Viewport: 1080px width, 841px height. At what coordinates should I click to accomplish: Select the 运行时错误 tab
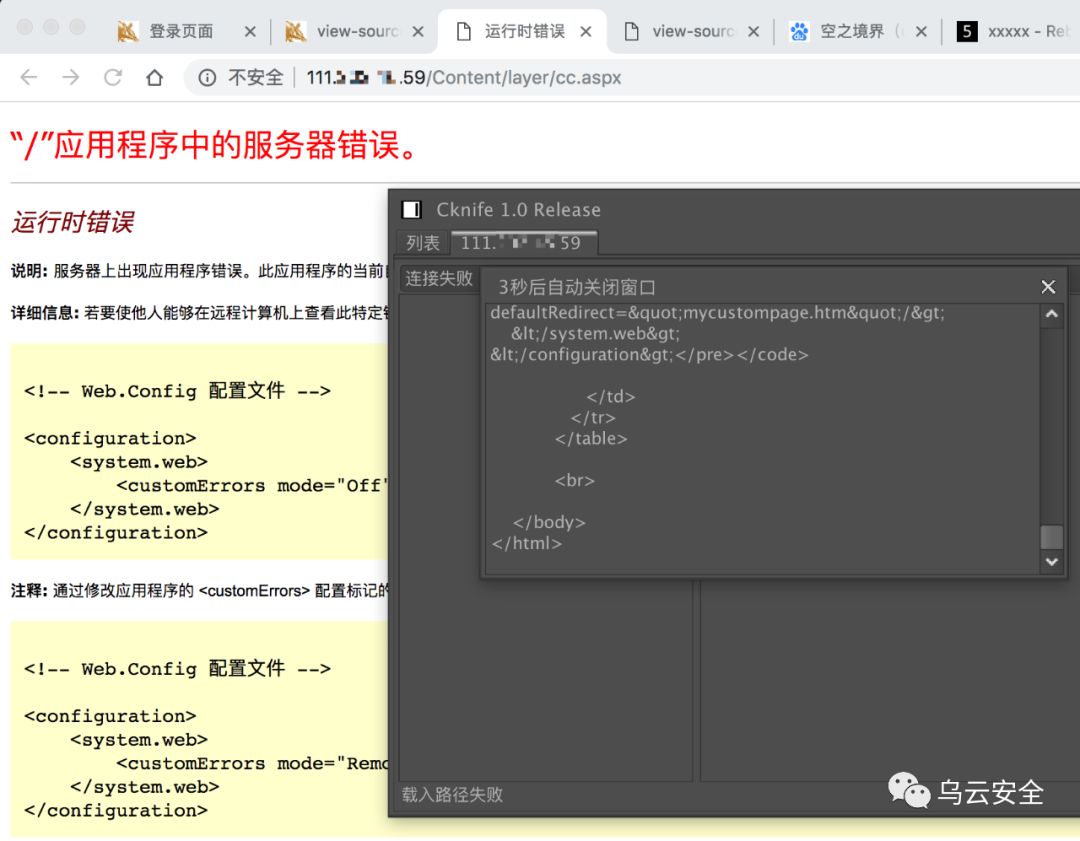pyautogui.click(x=524, y=31)
